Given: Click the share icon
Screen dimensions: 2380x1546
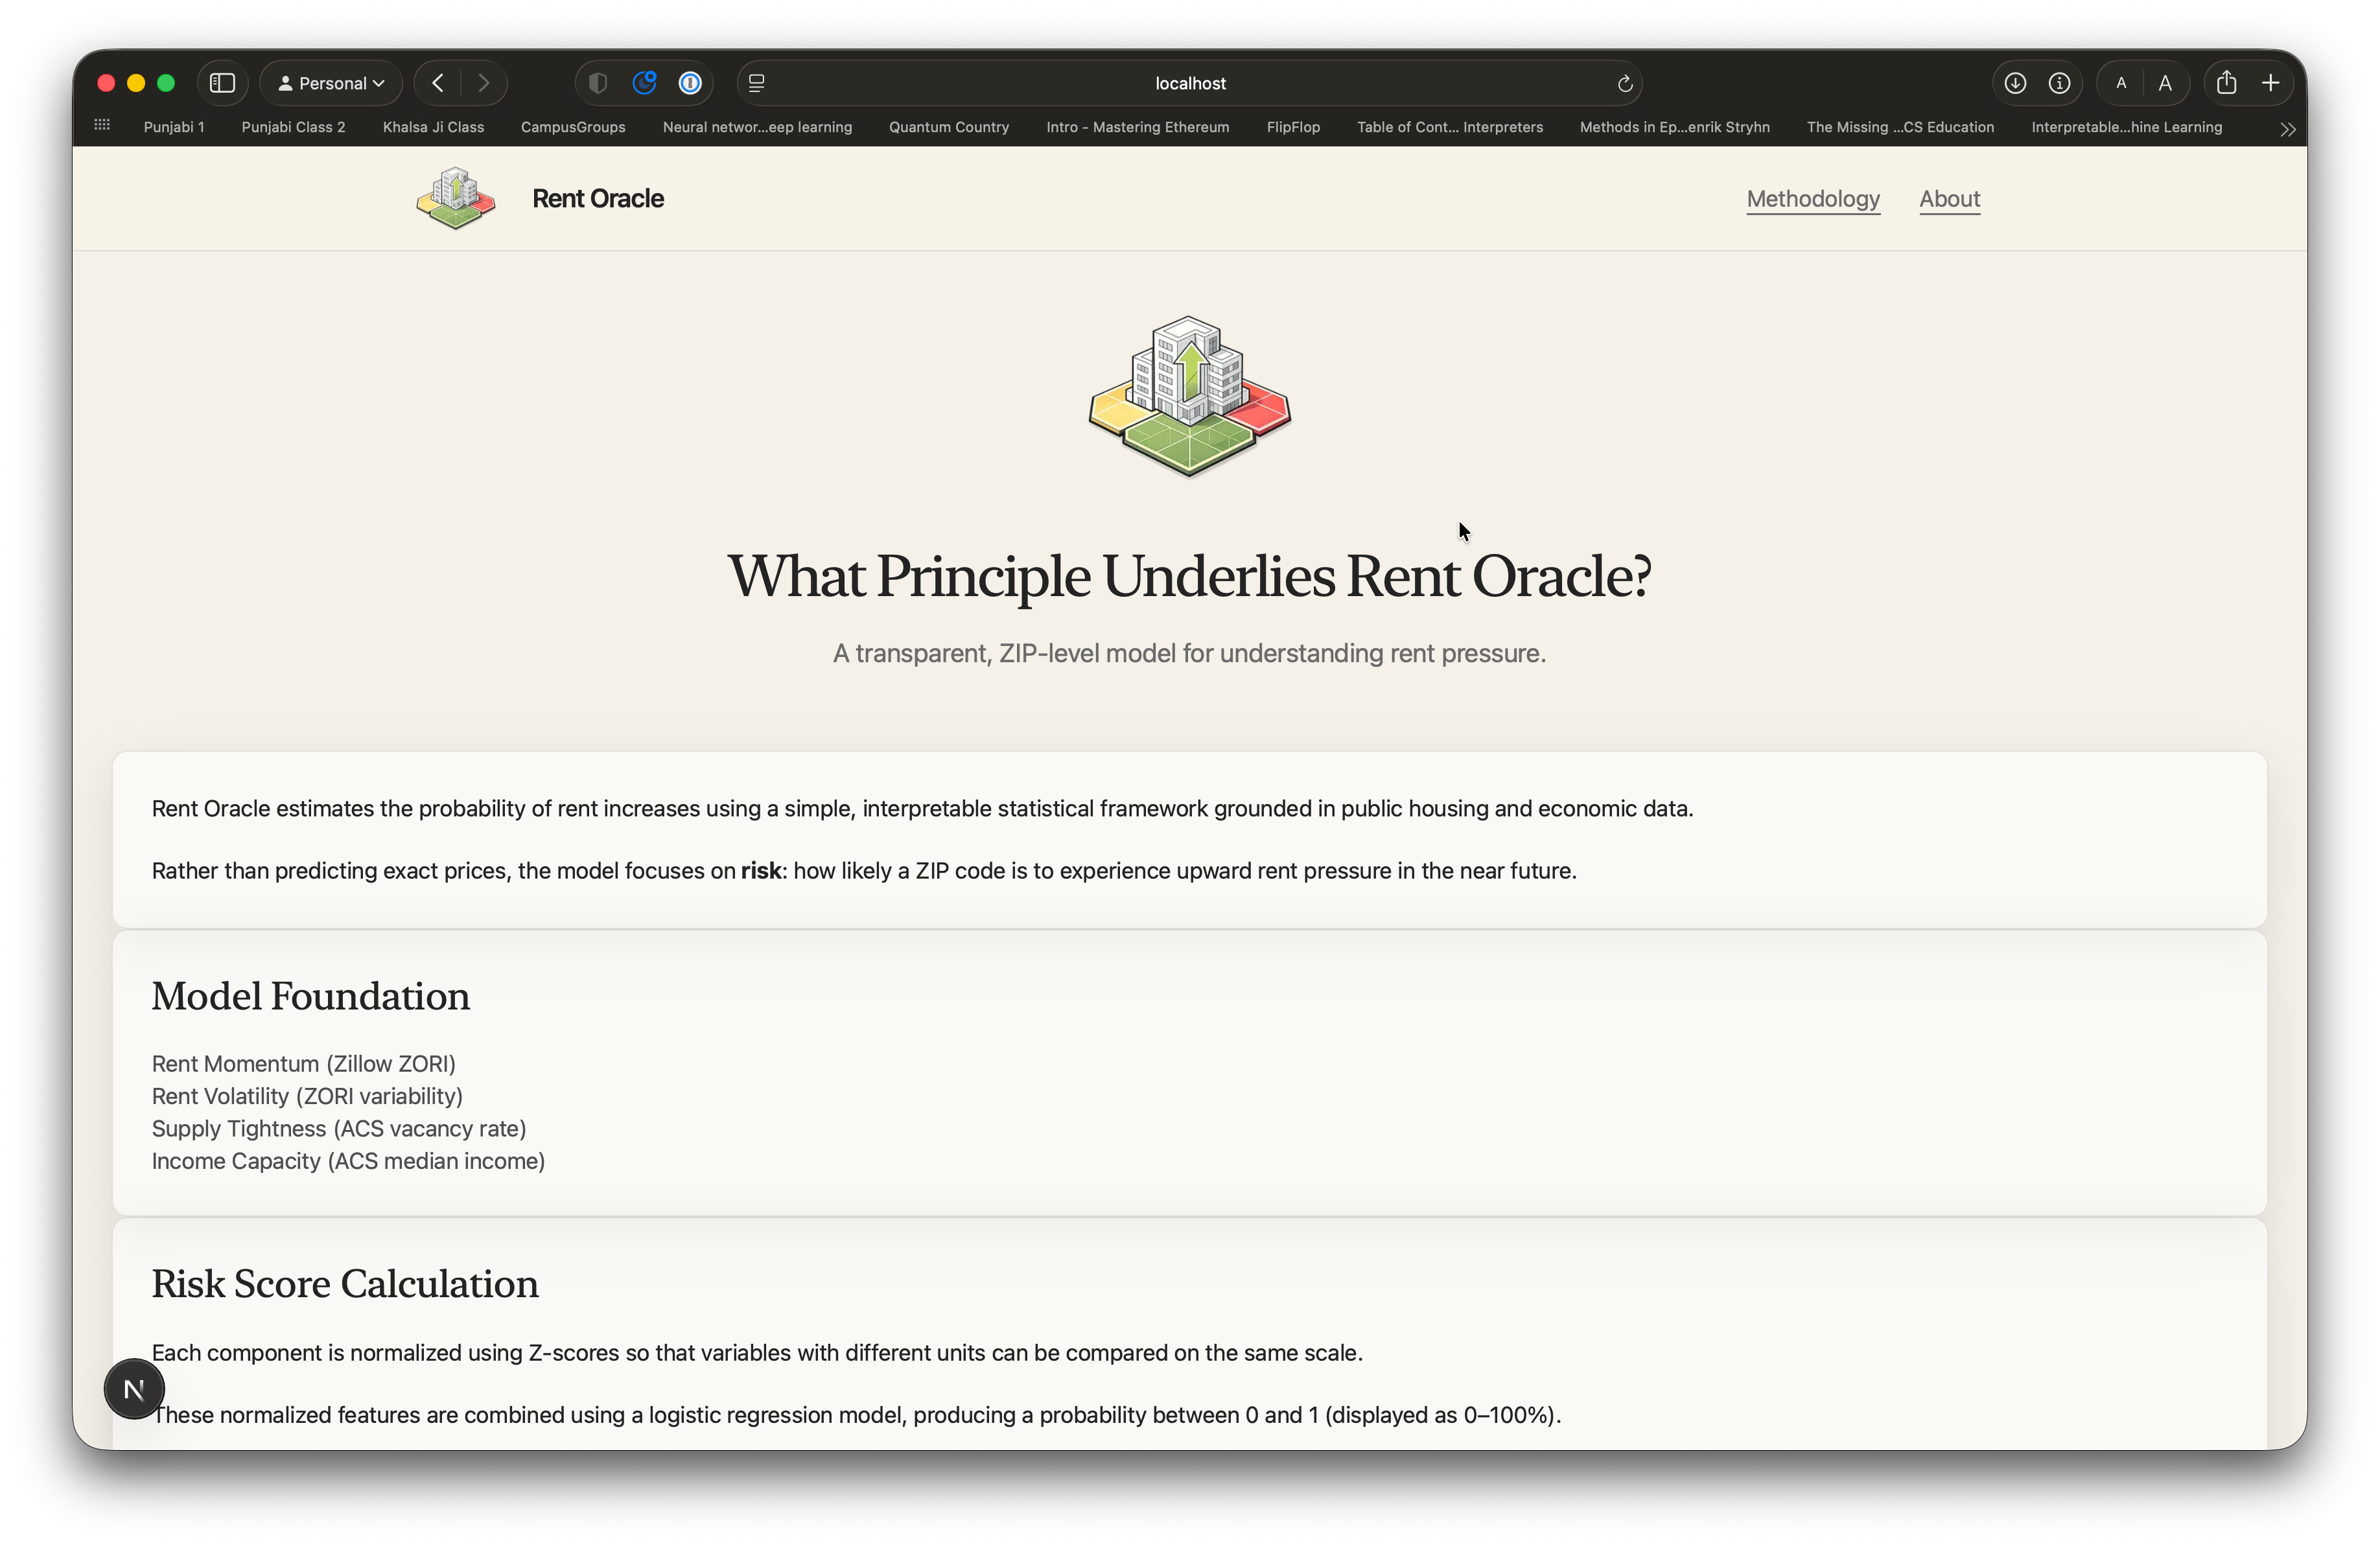Looking at the screenshot, I should tap(2226, 83).
